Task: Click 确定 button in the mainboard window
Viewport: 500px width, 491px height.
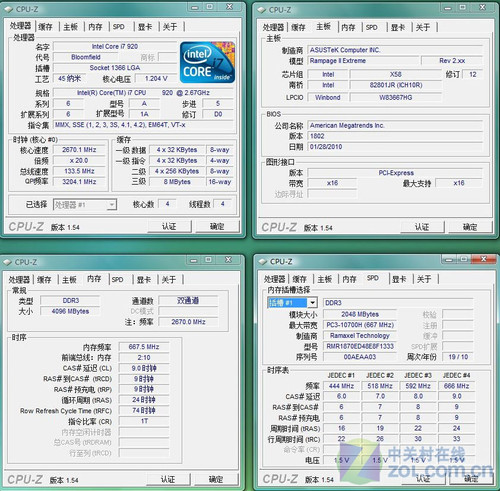Action: pyautogui.click(x=470, y=227)
